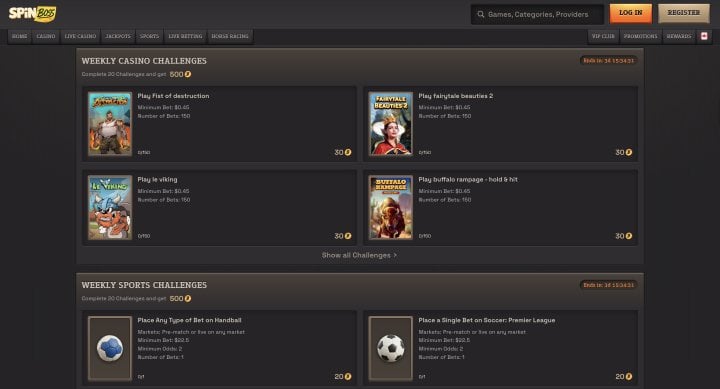Viewport: 720px width, 389px height.
Task: Open the Sports menu item
Action: 149,36
